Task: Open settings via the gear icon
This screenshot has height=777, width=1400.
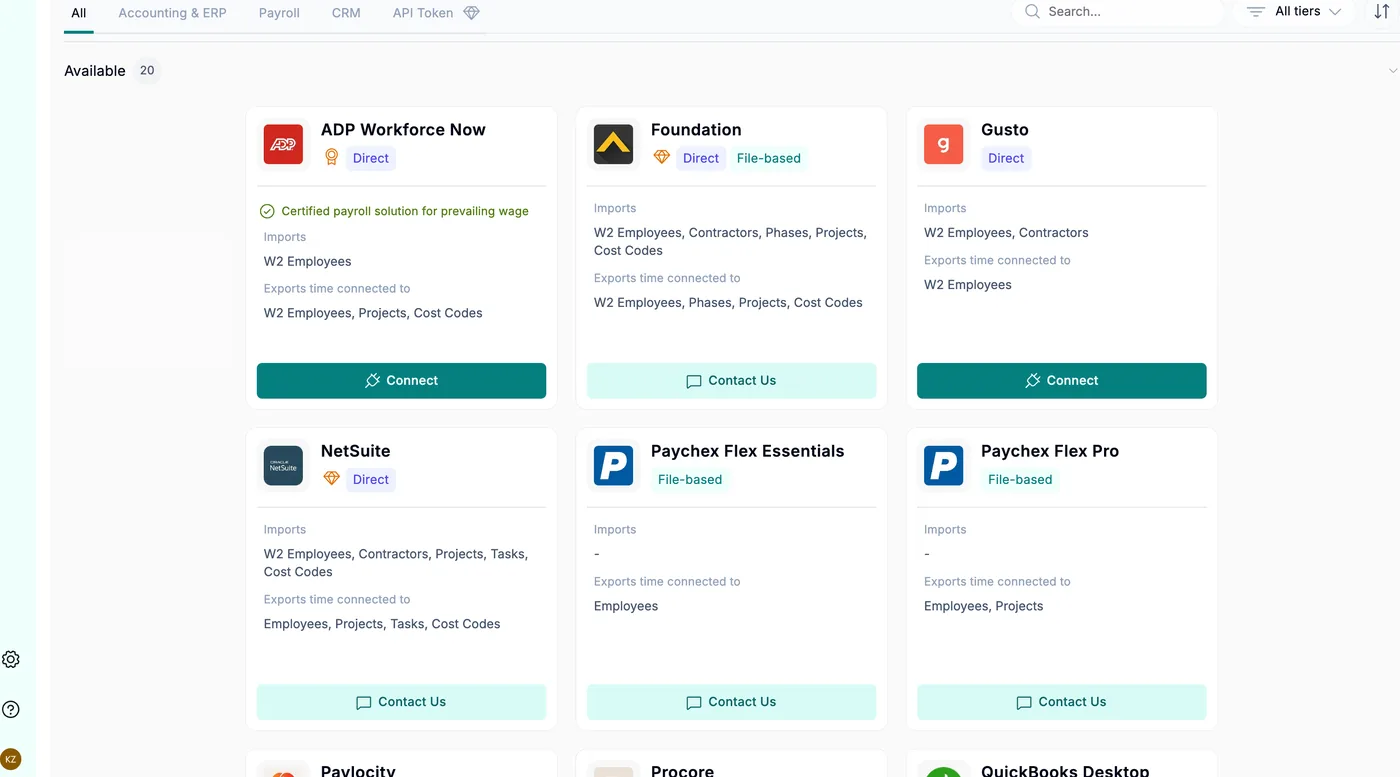Action: click(x=11, y=659)
